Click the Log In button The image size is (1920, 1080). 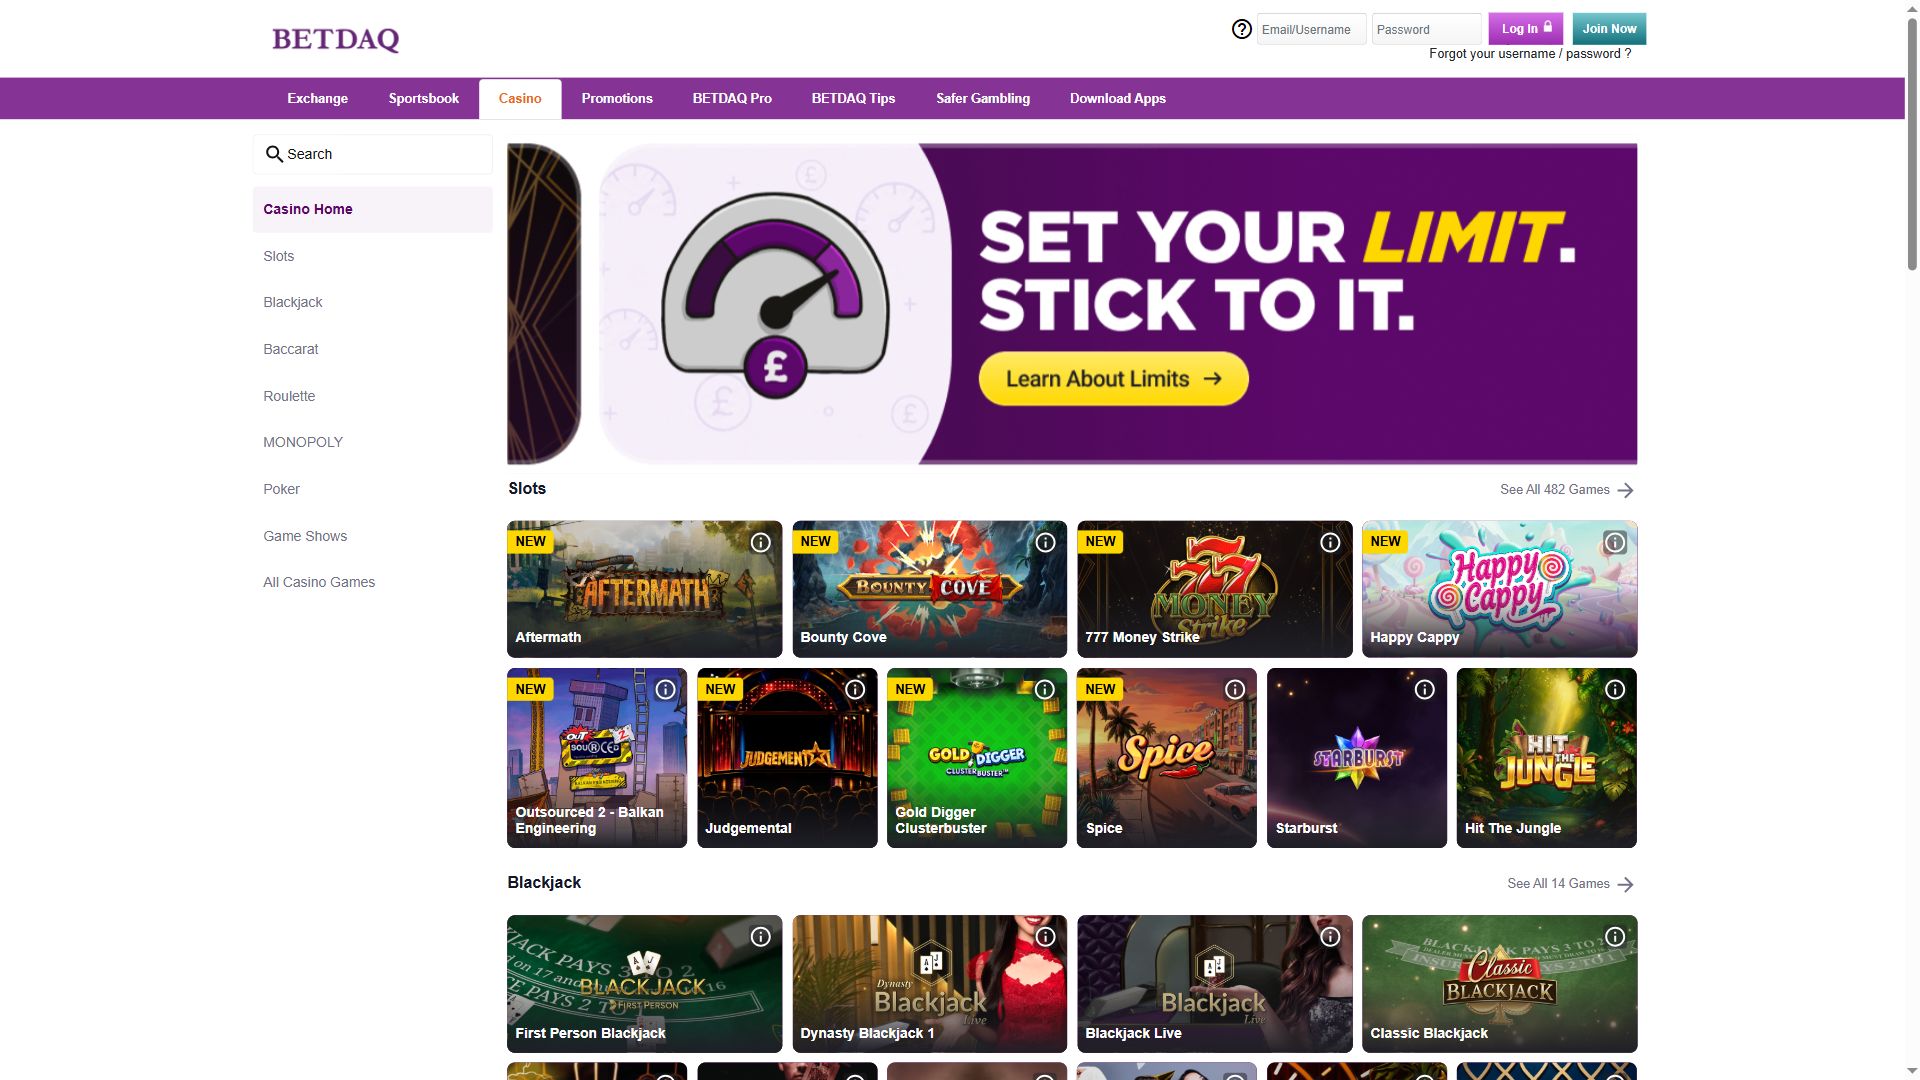pyautogui.click(x=1525, y=28)
